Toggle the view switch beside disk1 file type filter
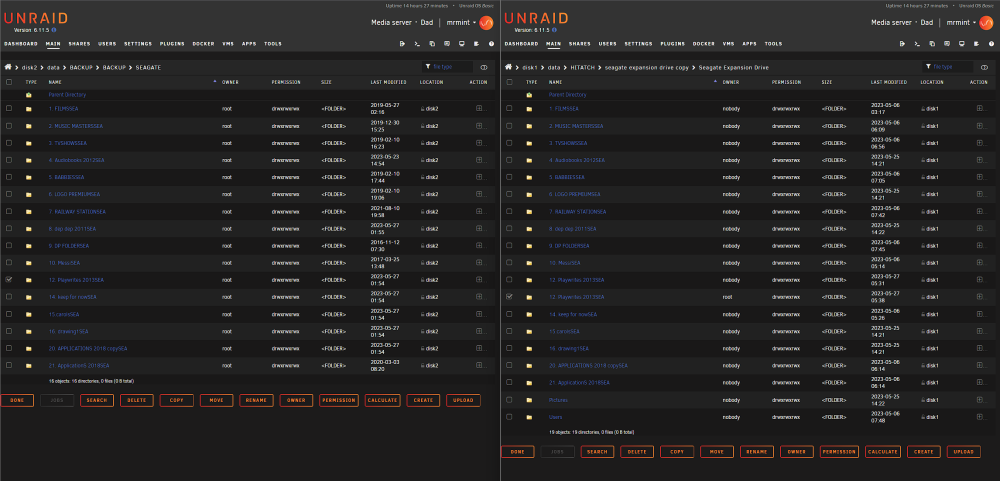Viewport: 1000px width, 481px height. tap(984, 67)
